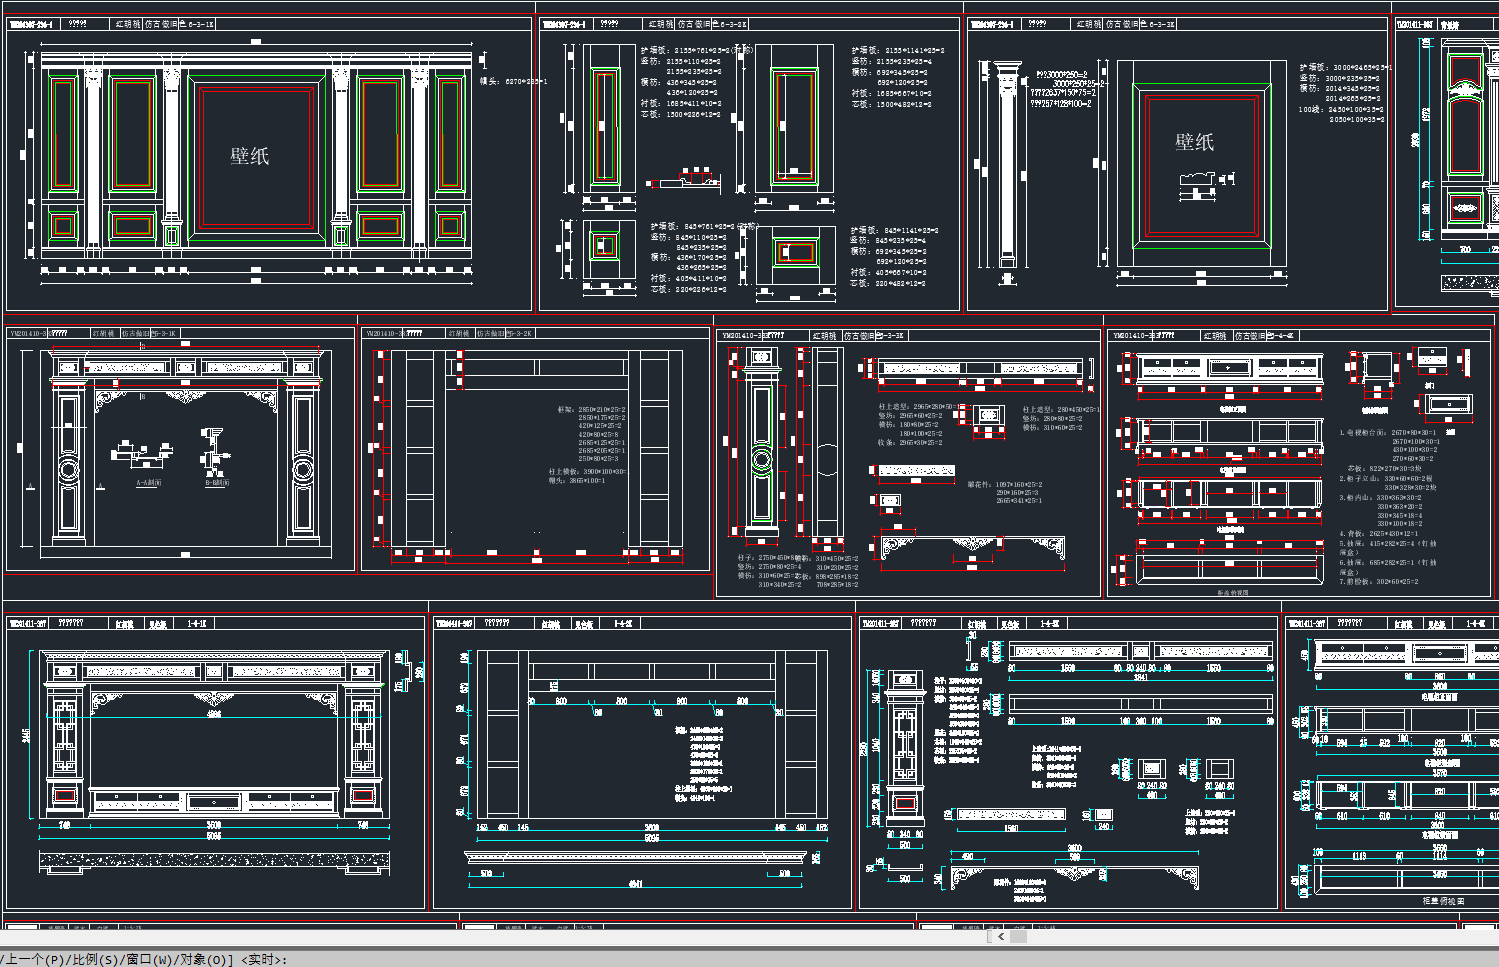Viewport: 1499px width, 967px height.
Task: Click the 壁纸 label in the top-right panel drawing
Action: tap(1195, 142)
